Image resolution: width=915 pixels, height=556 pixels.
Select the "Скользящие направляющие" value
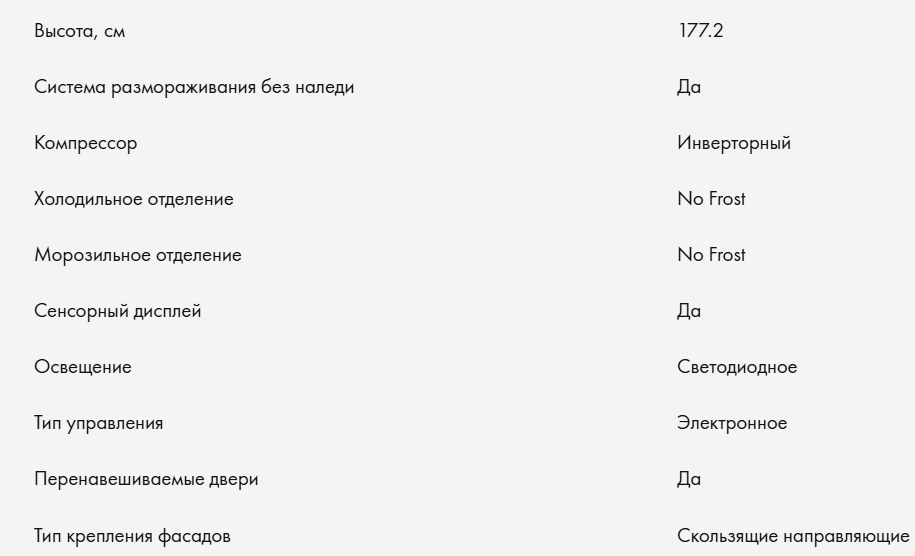point(794,536)
